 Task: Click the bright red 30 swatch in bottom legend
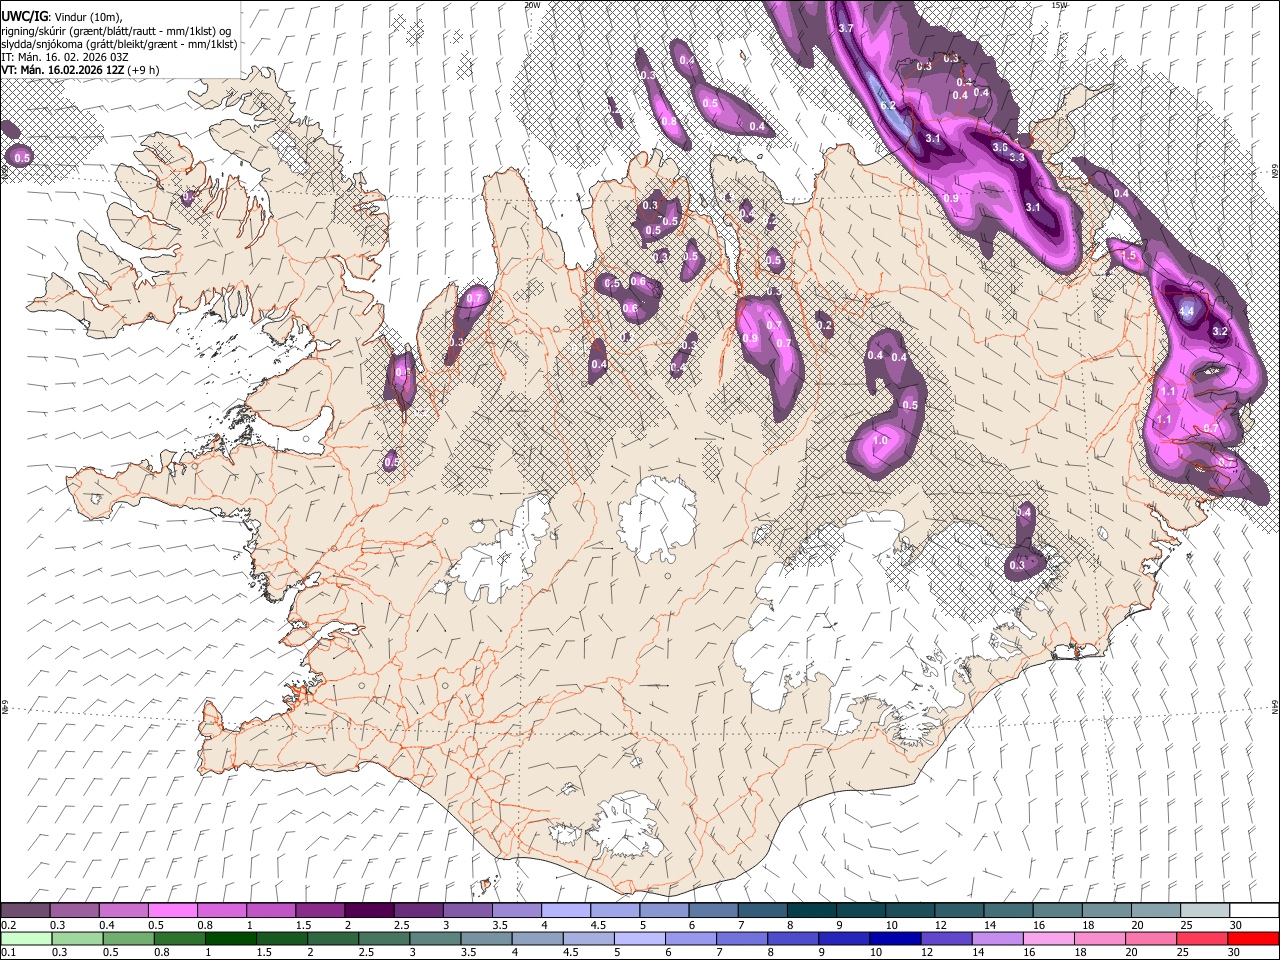click(1254, 938)
